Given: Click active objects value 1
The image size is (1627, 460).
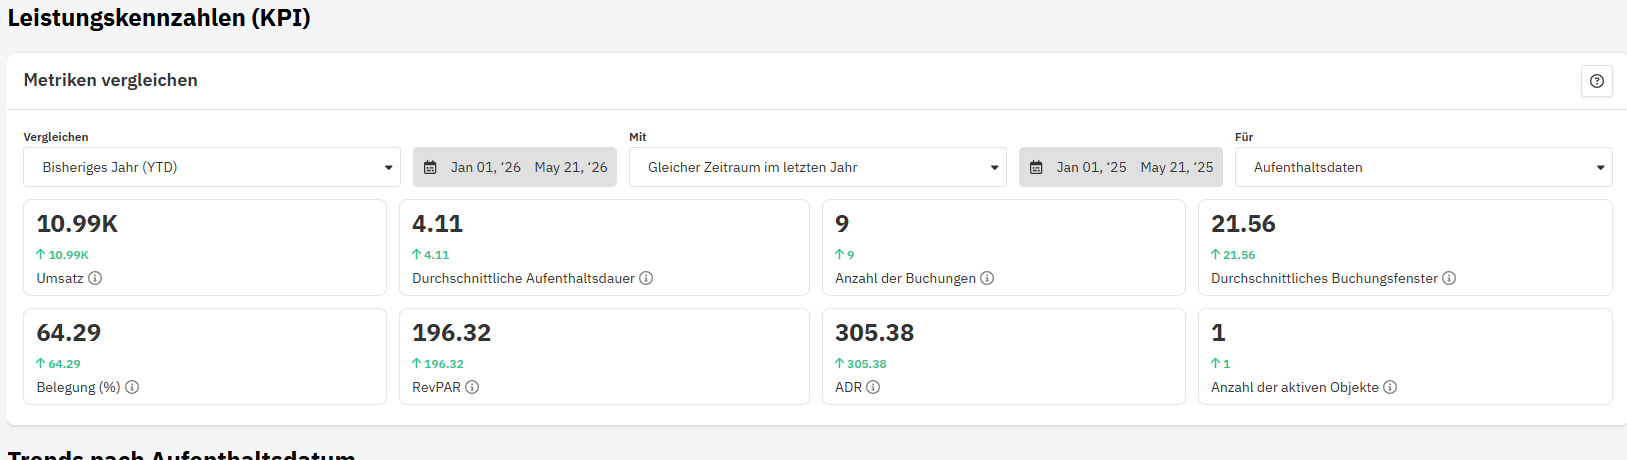Looking at the screenshot, I should (1218, 333).
